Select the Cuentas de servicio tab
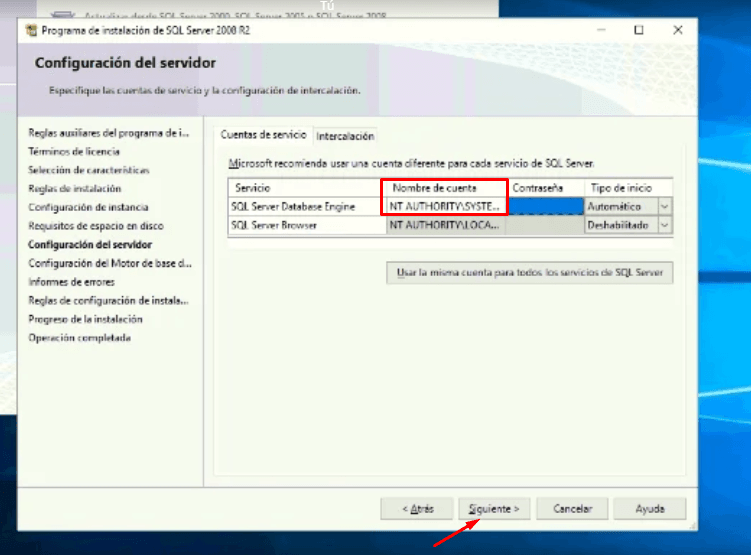 click(260, 135)
